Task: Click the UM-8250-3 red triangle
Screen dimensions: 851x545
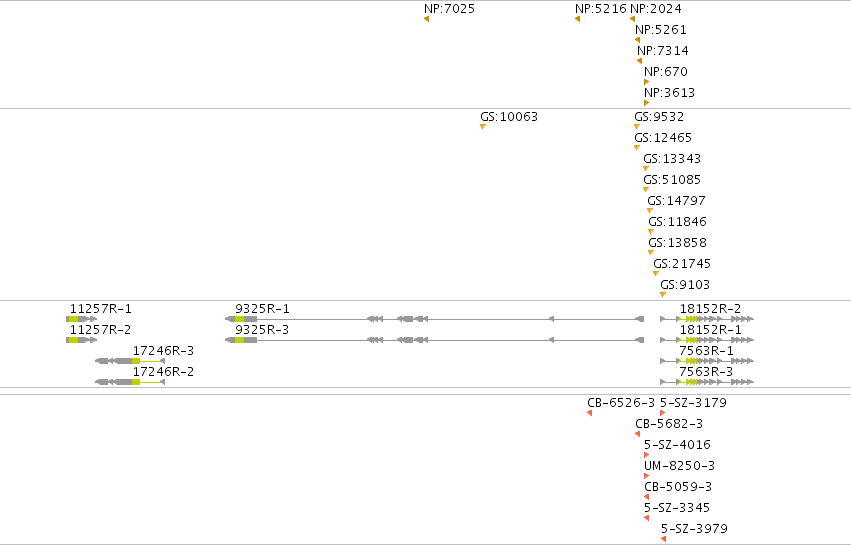Action: pos(646,476)
